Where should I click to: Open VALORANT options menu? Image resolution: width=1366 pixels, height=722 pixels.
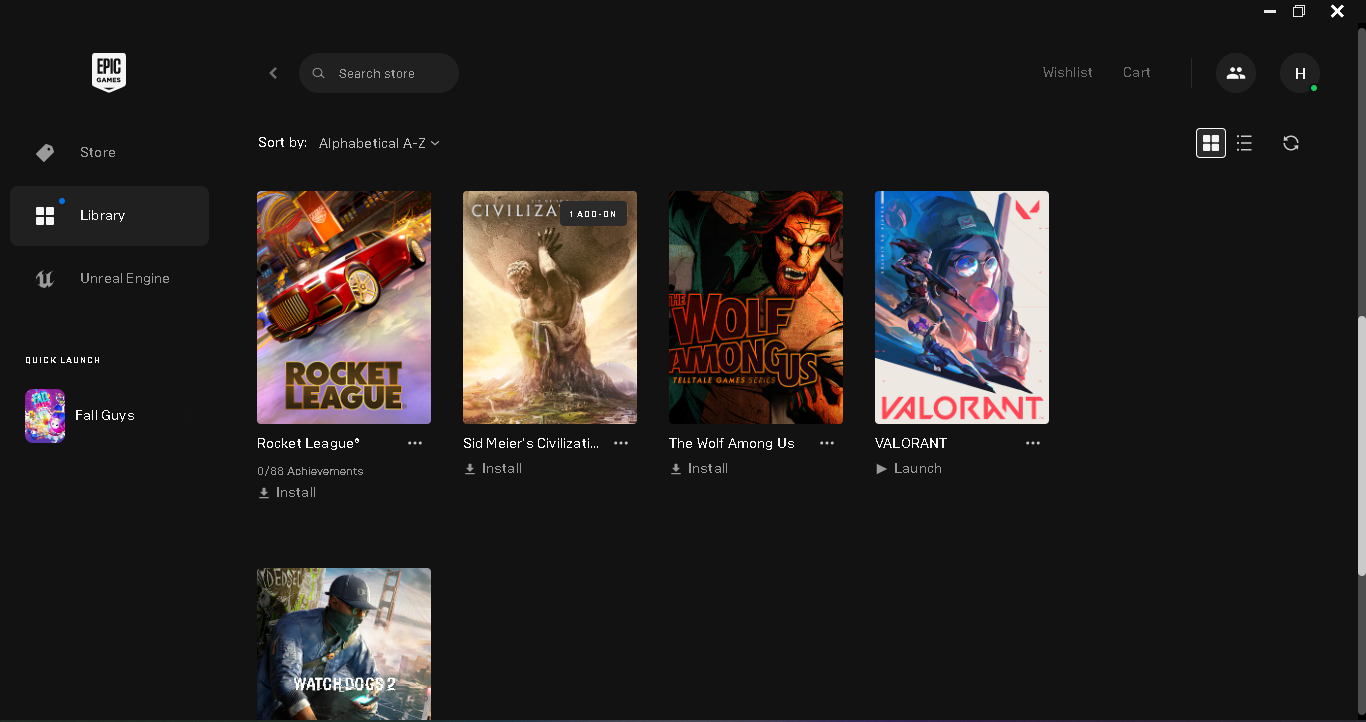1033,443
